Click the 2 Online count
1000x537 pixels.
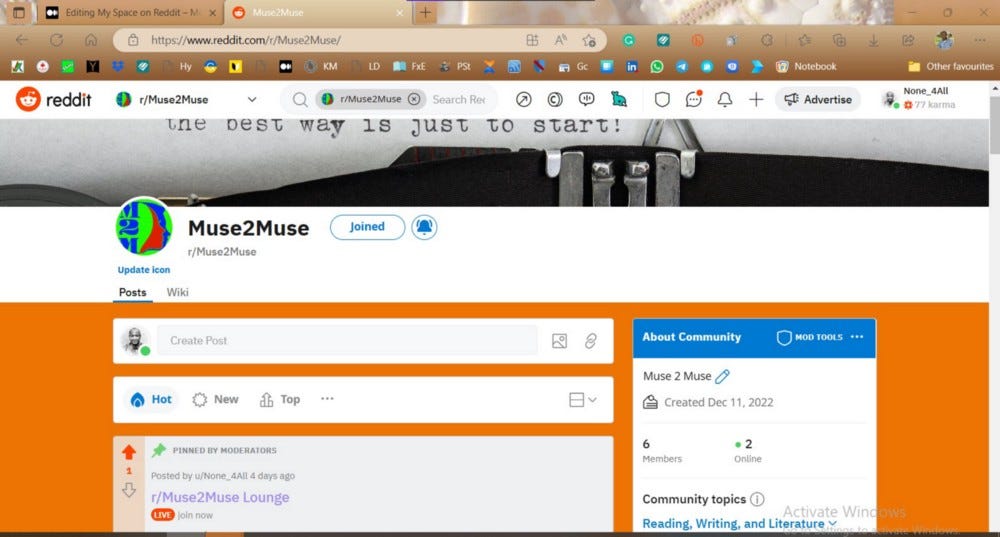point(747,450)
